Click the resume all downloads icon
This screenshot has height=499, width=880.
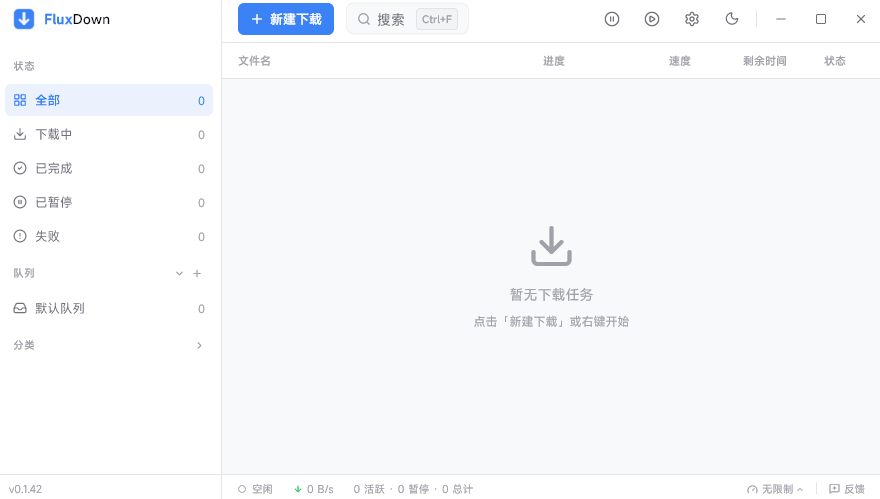pyautogui.click(x=652, y=19)
